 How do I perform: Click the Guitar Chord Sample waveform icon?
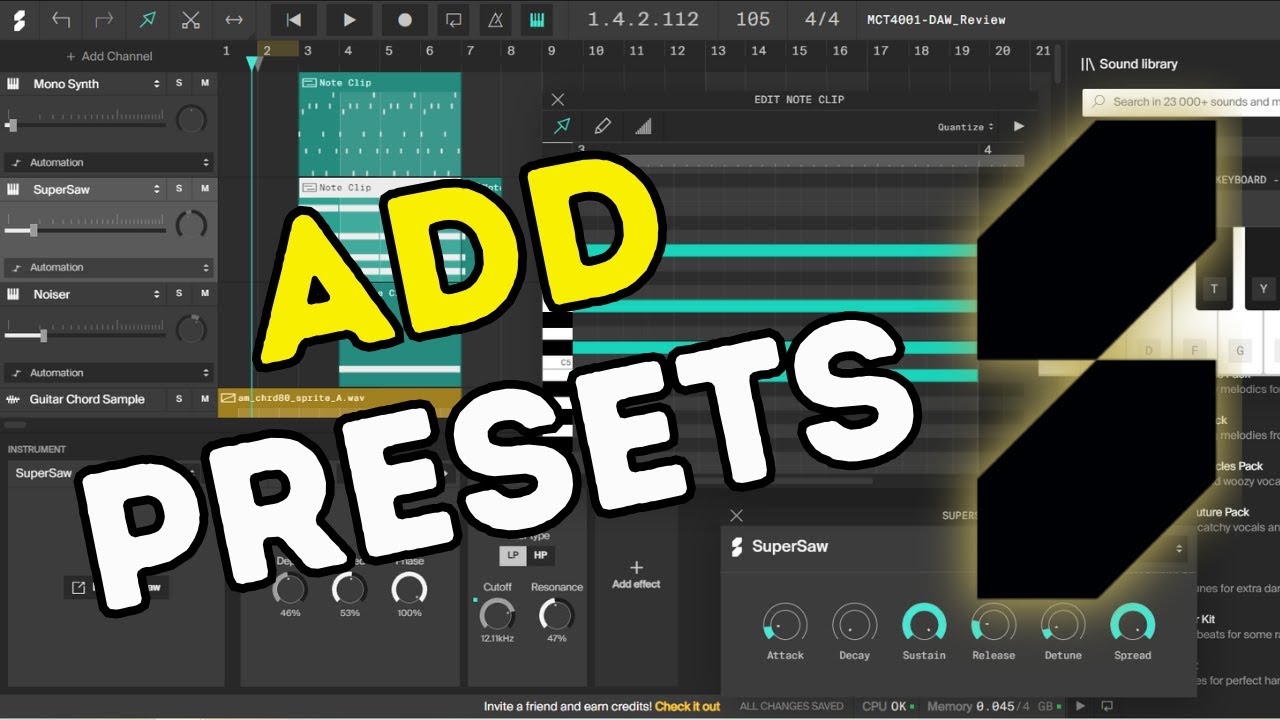point(14,399)
